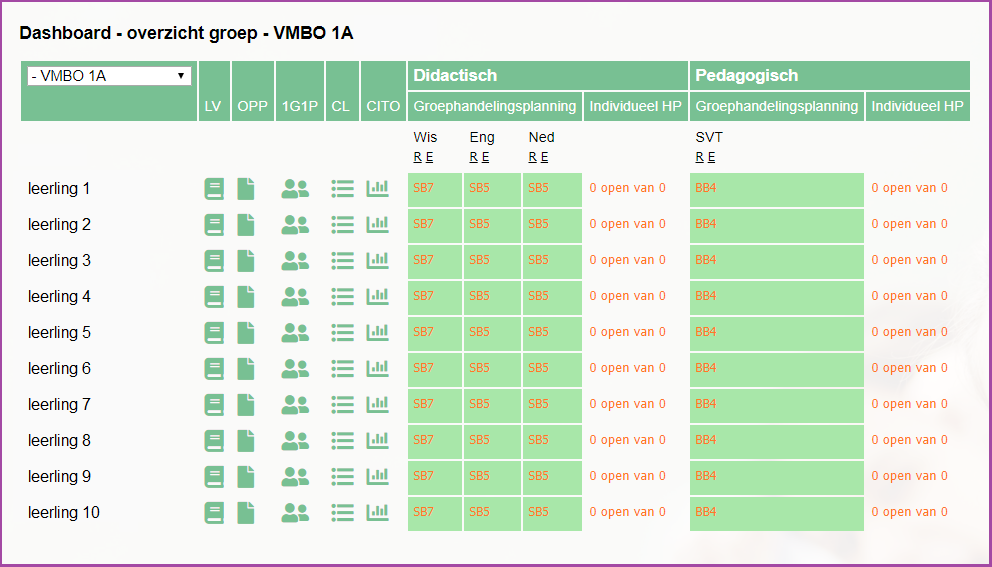
Task: Open the LV book icon for leerling 1
Action: coord(214,189)
